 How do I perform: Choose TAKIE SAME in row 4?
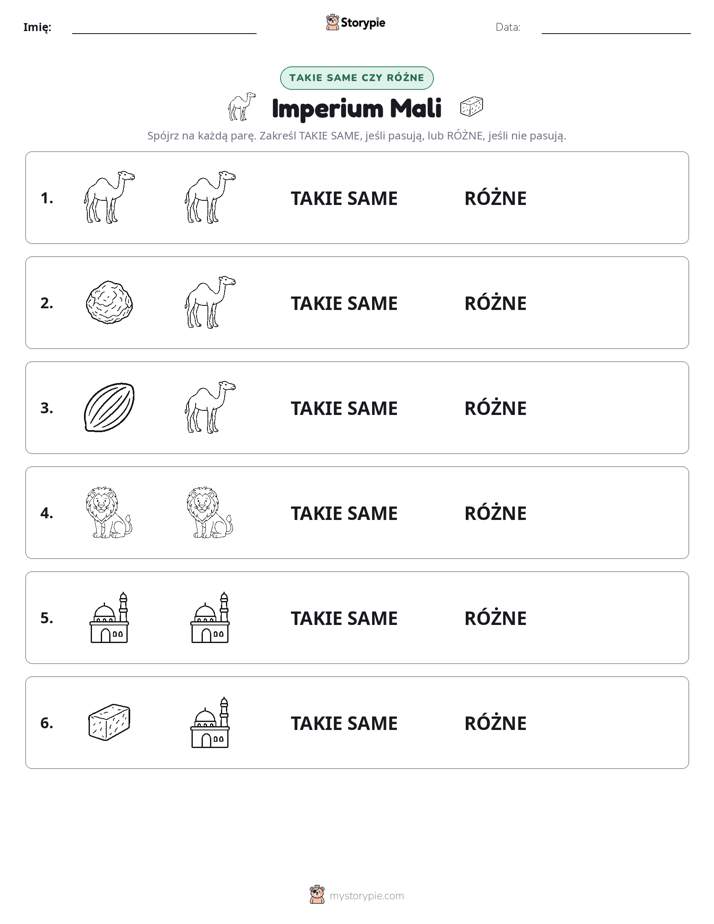(x=344, y=513)
